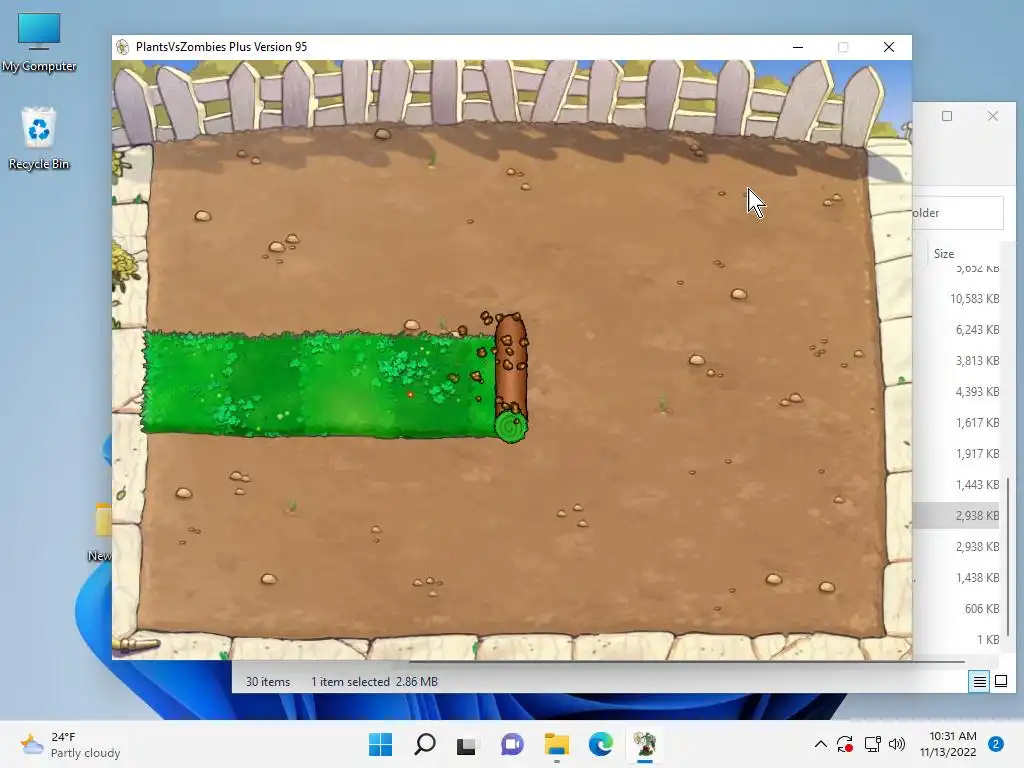Open Task View in the taskbar

coord(468,744)
